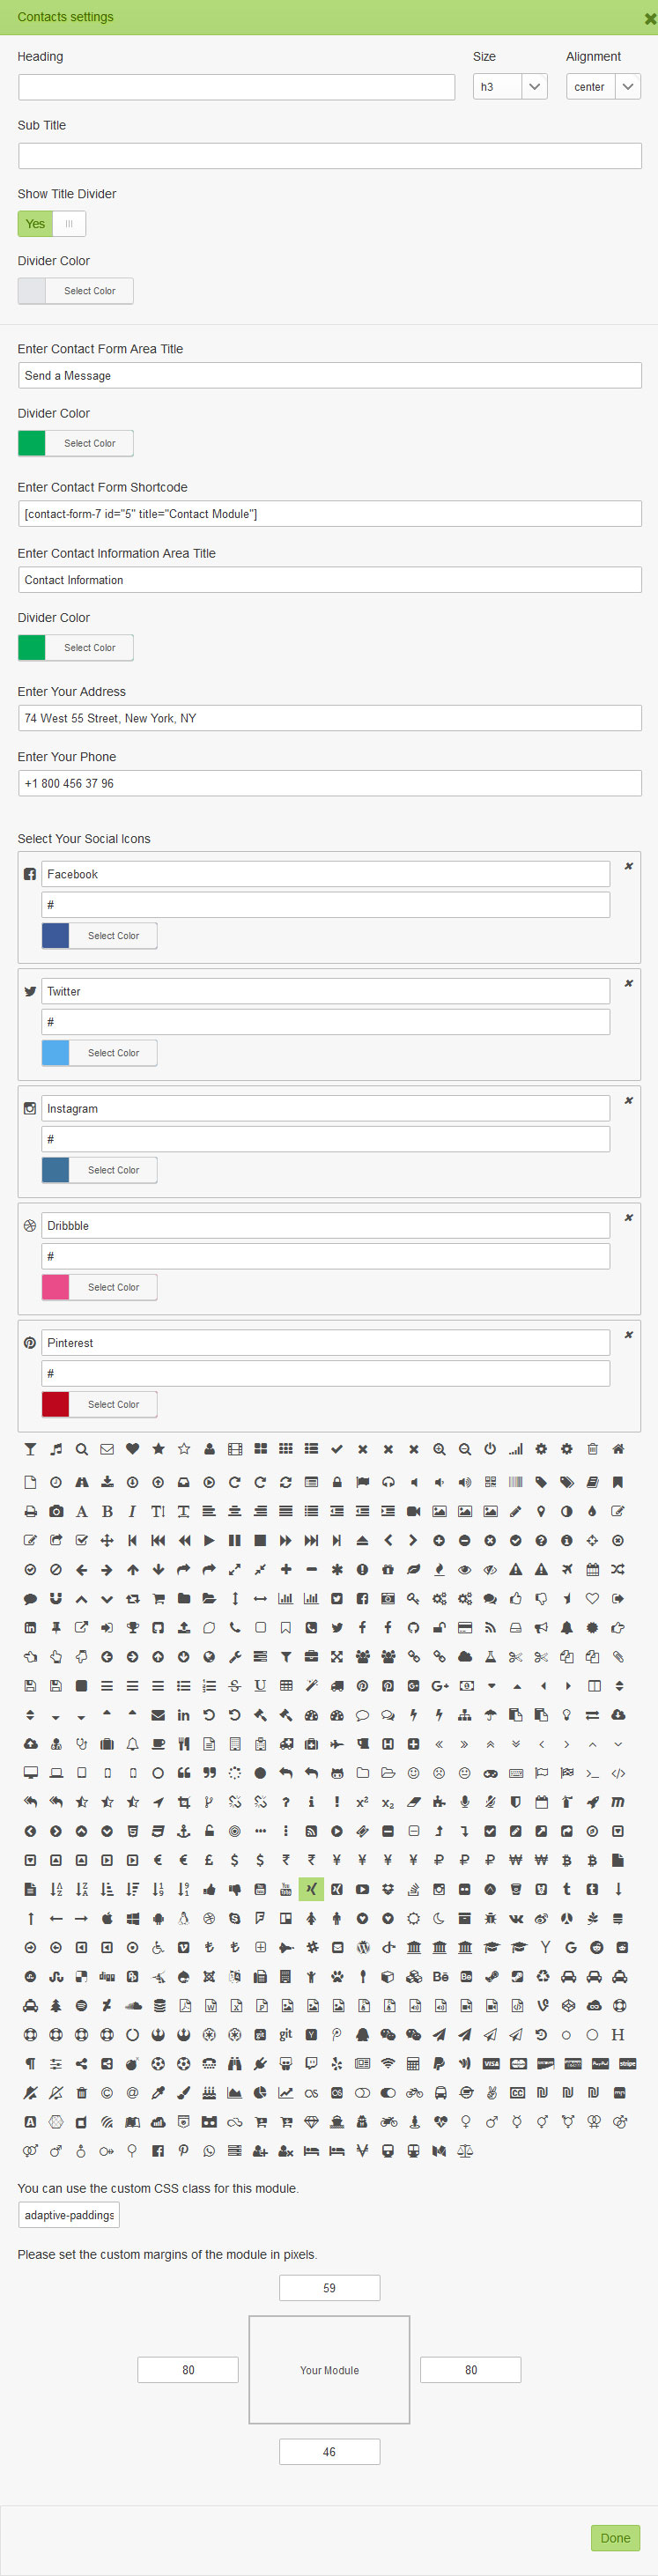Choose the home icon in the grid
Viewport: 658px width, 2576px height.
(618, 1449)
